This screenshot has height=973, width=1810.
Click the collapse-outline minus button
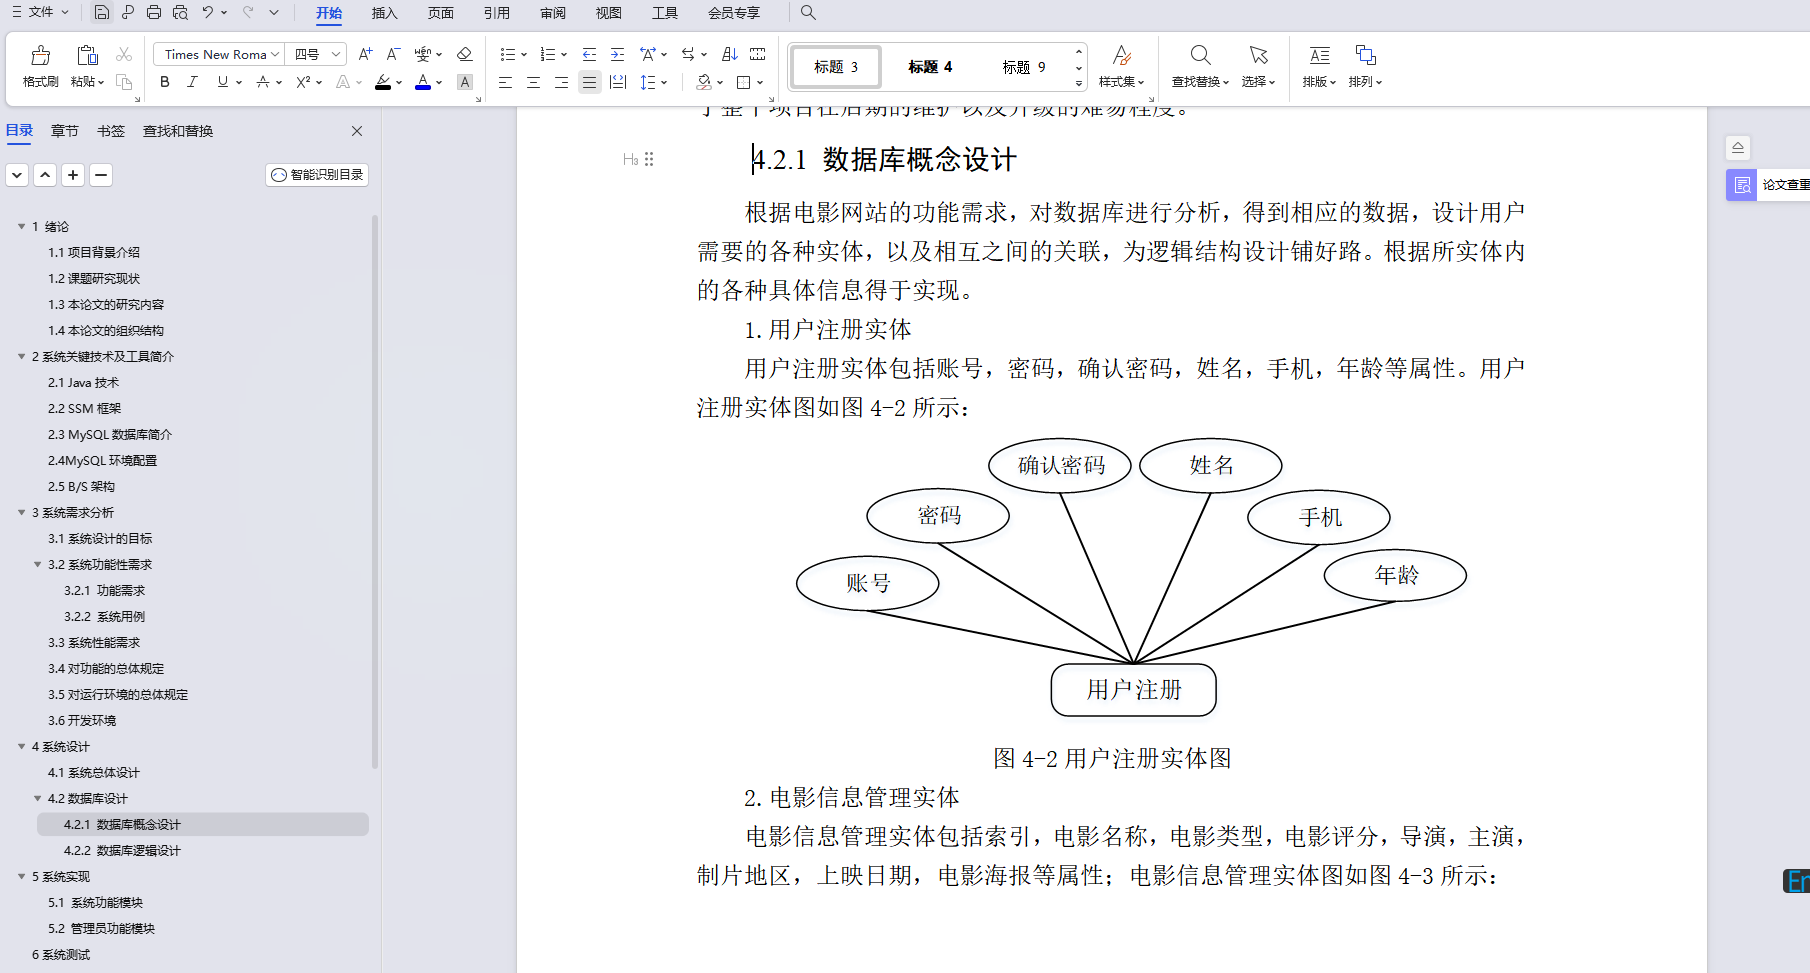click(101, 175)
